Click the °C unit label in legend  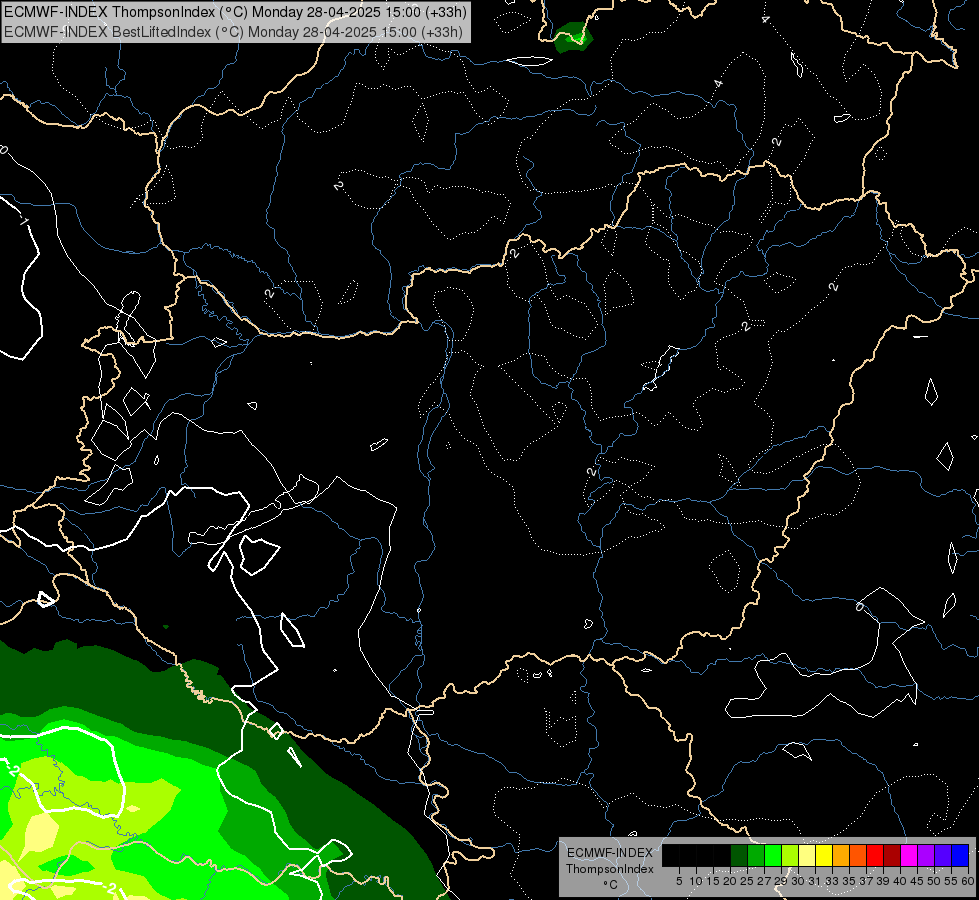[x=610, y=885]
